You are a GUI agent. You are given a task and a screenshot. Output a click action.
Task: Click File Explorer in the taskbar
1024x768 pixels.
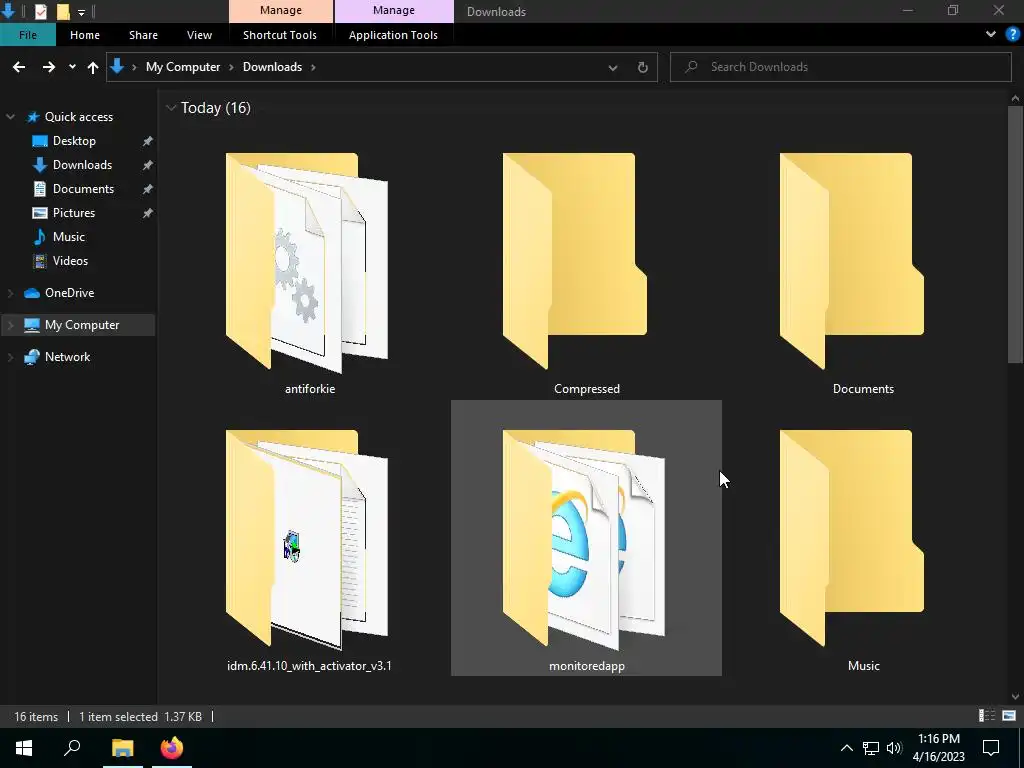tap(122, 748)
